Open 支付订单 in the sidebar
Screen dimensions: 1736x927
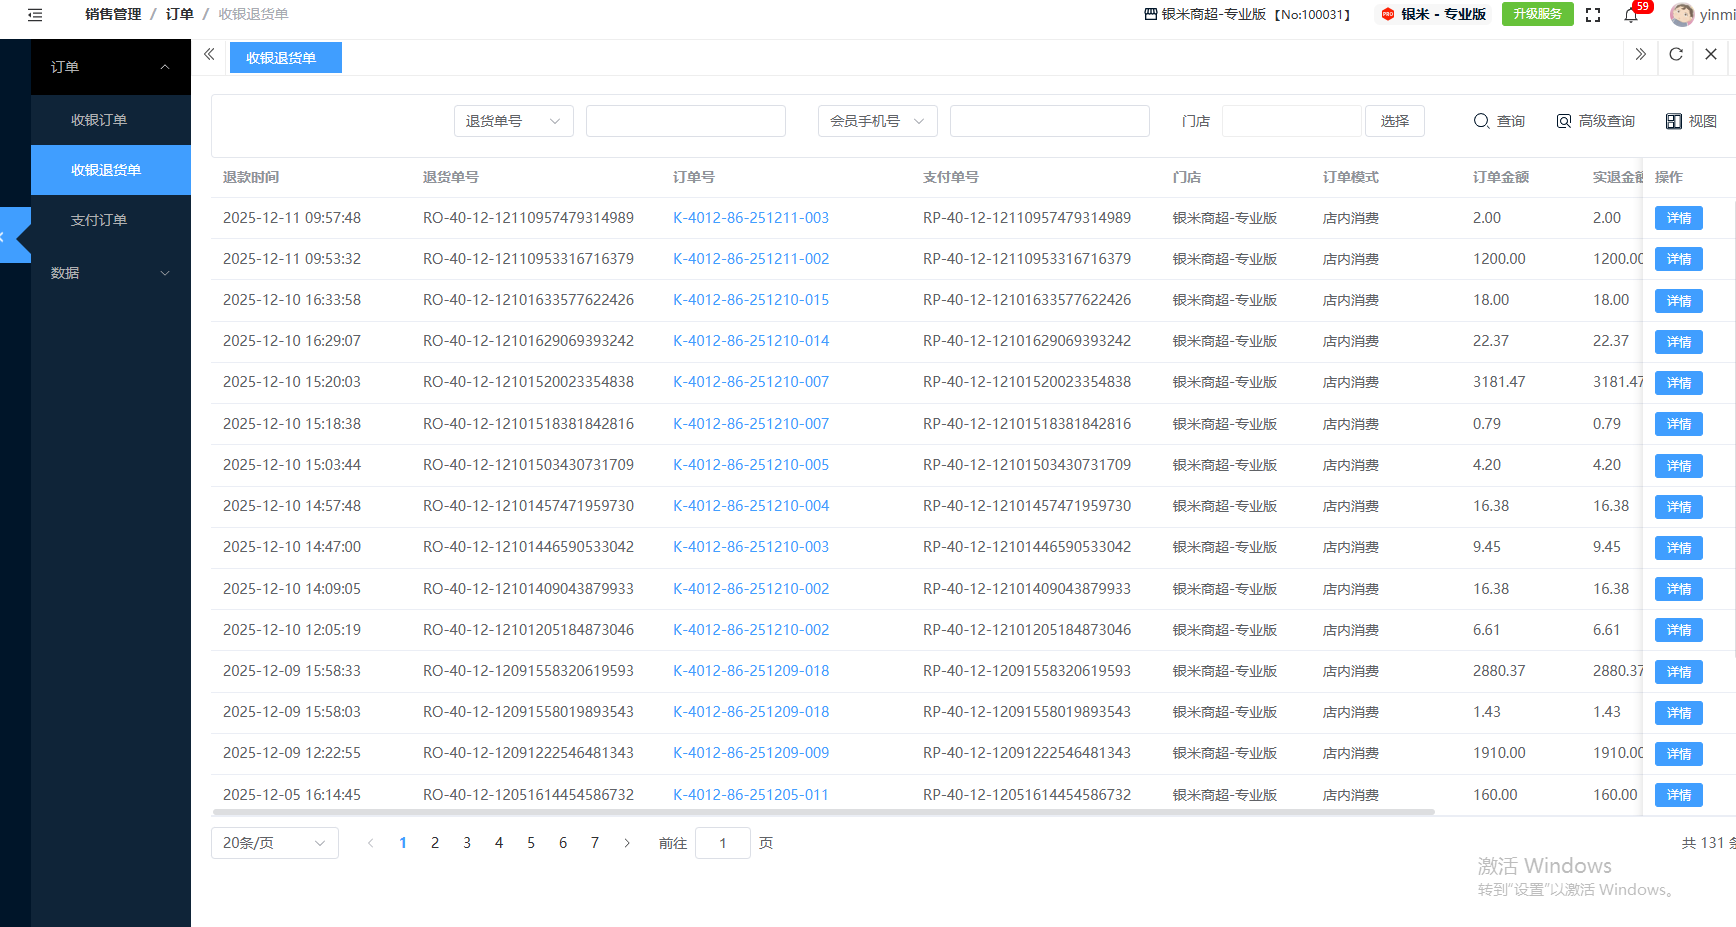(99, 220)
